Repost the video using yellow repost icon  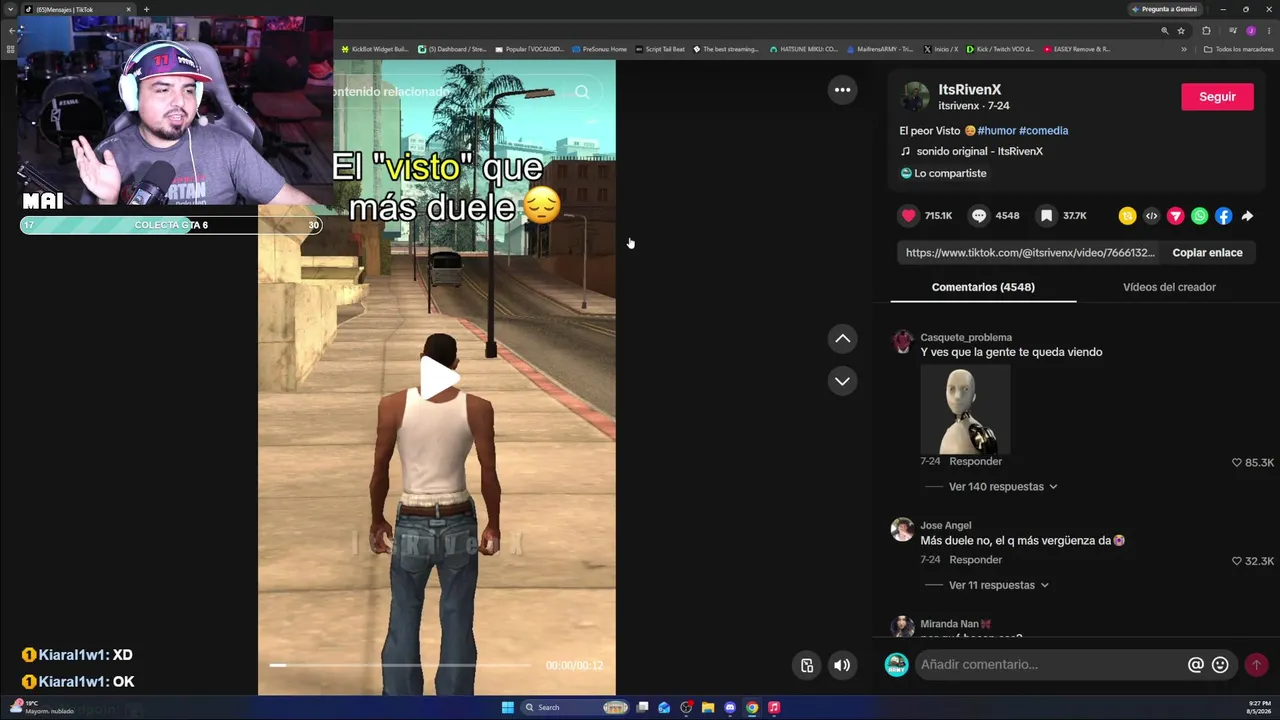point(1127,216)
